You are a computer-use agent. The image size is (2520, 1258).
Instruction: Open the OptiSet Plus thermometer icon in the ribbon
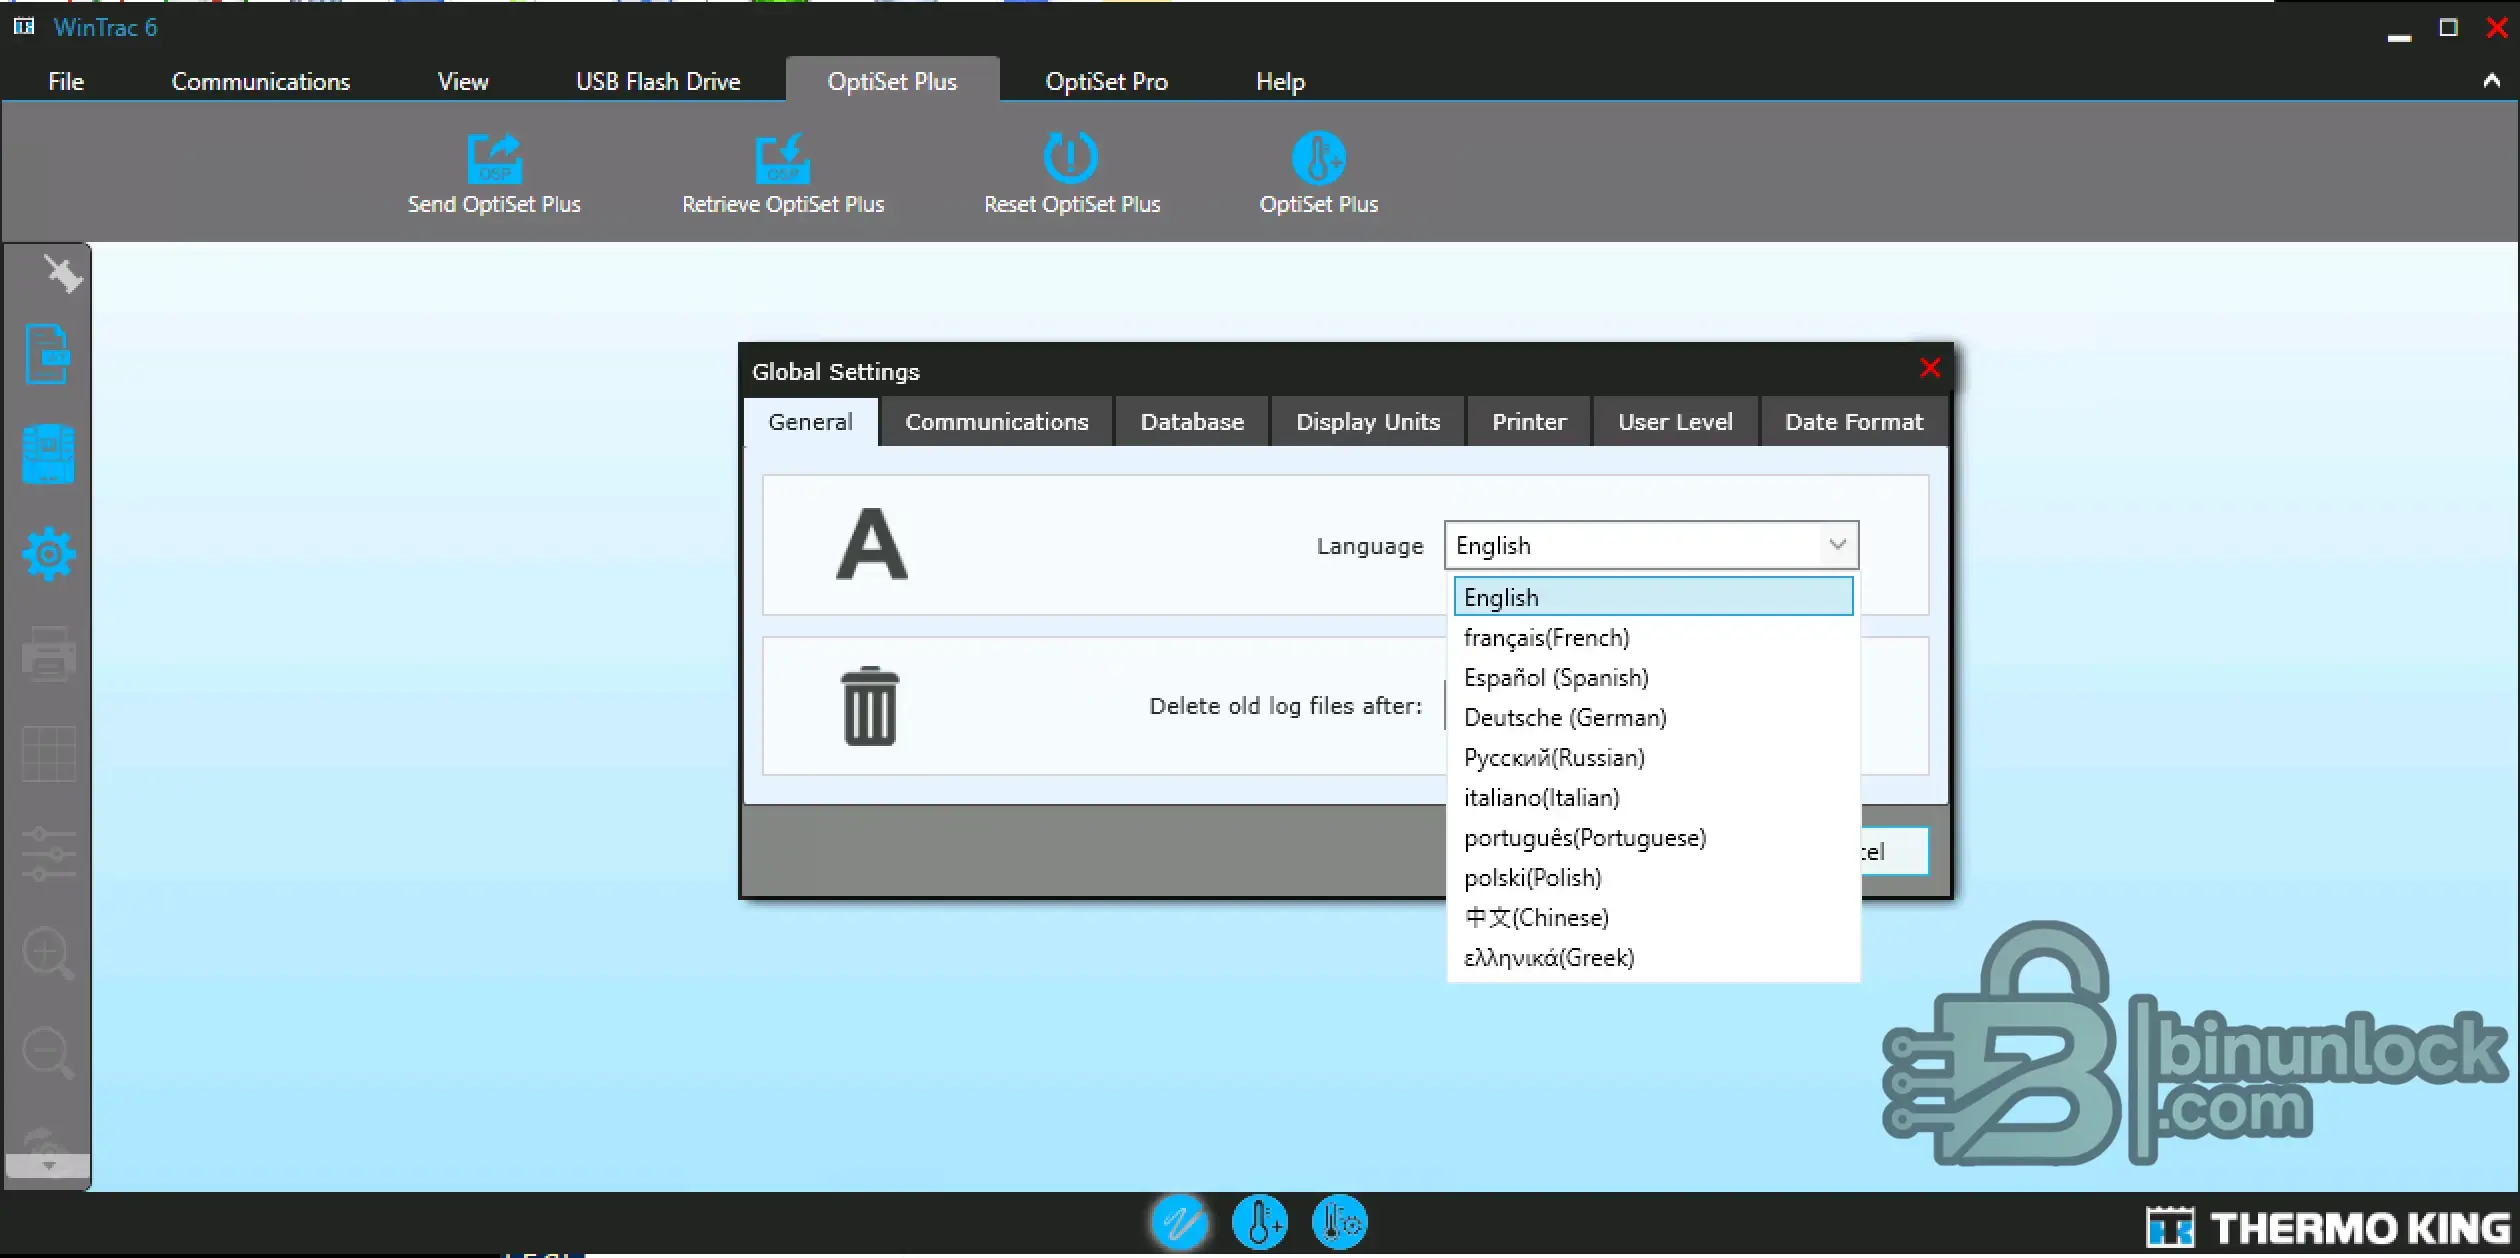point(1318,158)
